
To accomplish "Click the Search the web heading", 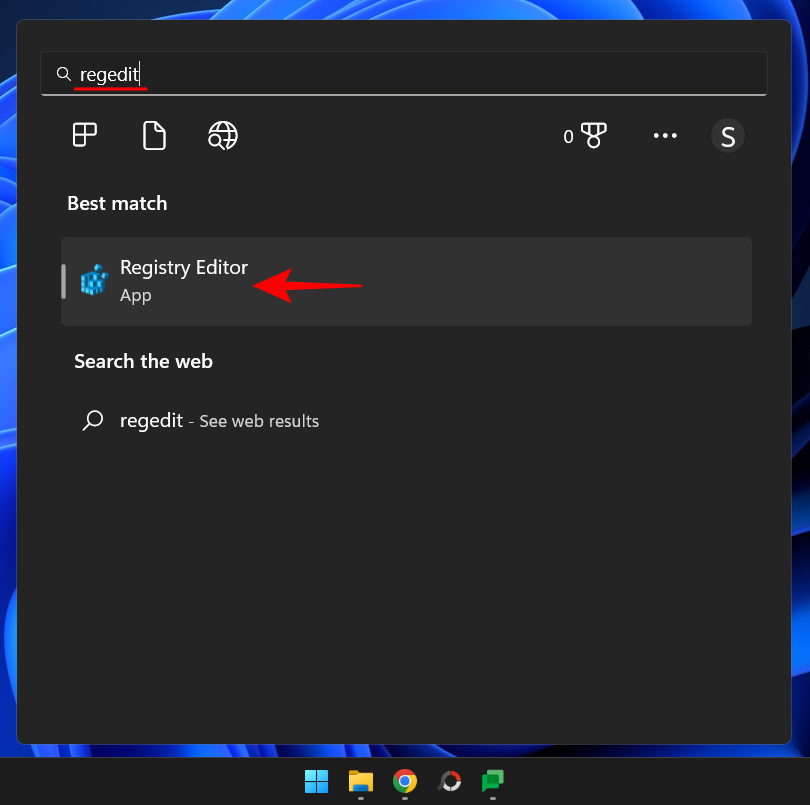I will pos(143,361).
